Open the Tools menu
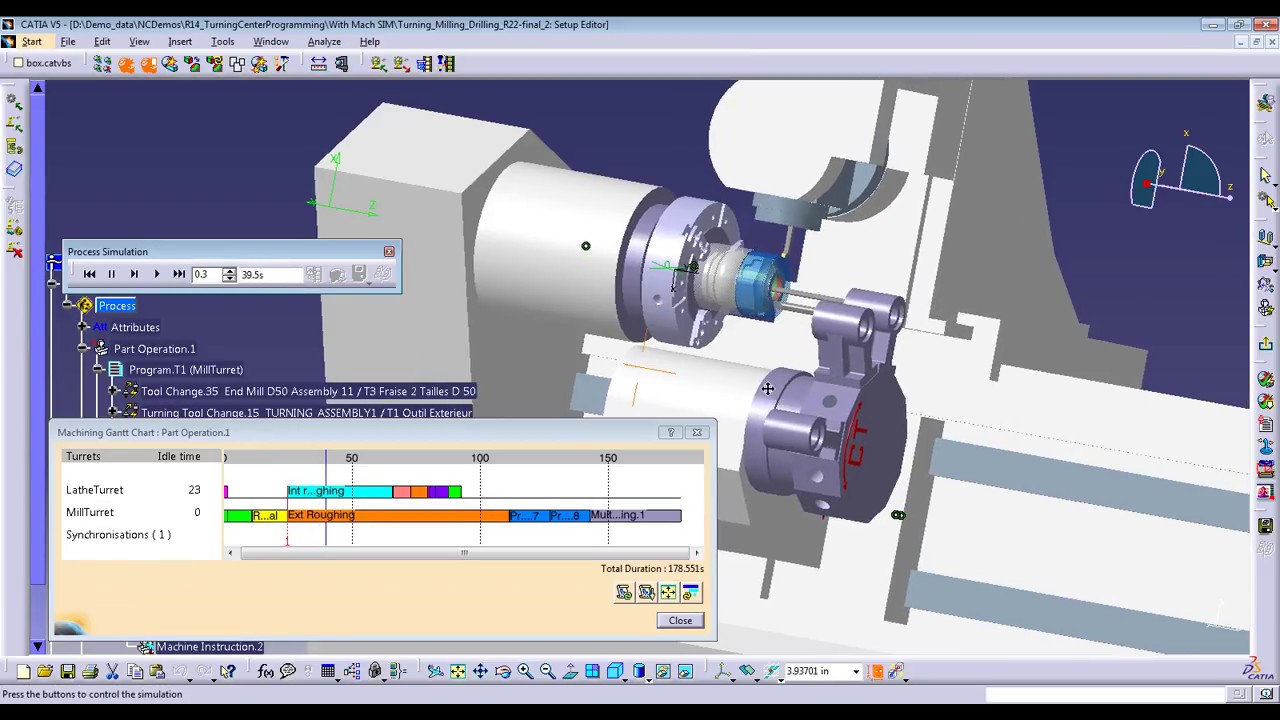 point(222,42)
